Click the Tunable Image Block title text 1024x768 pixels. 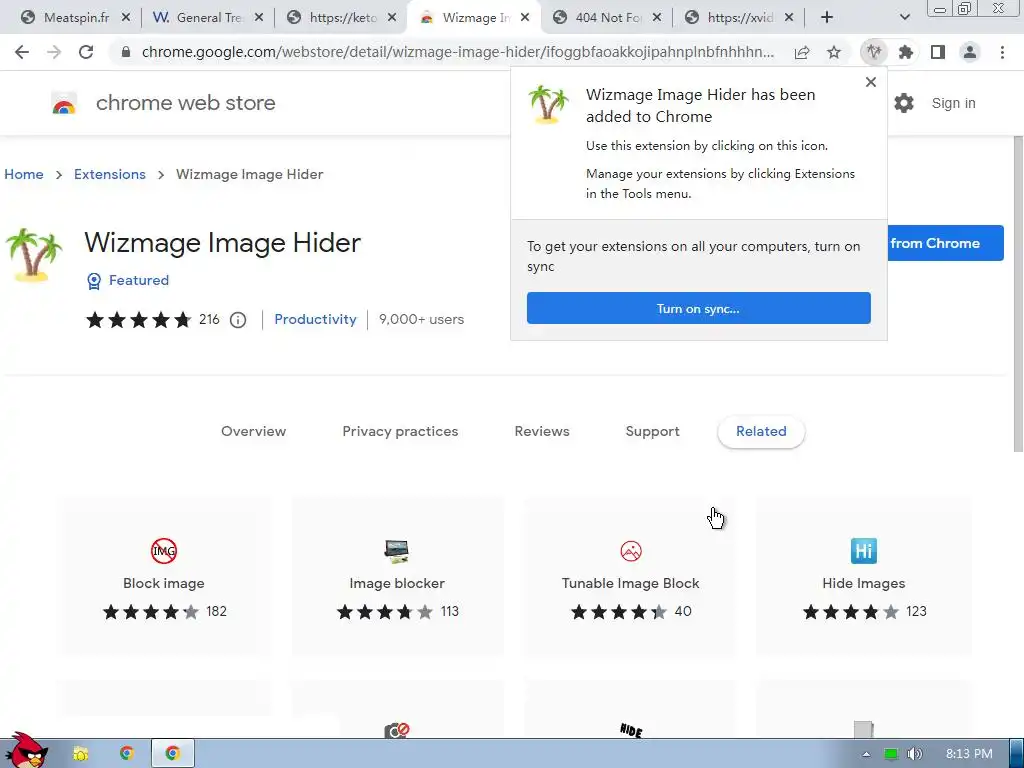click(x=631, y=583)
